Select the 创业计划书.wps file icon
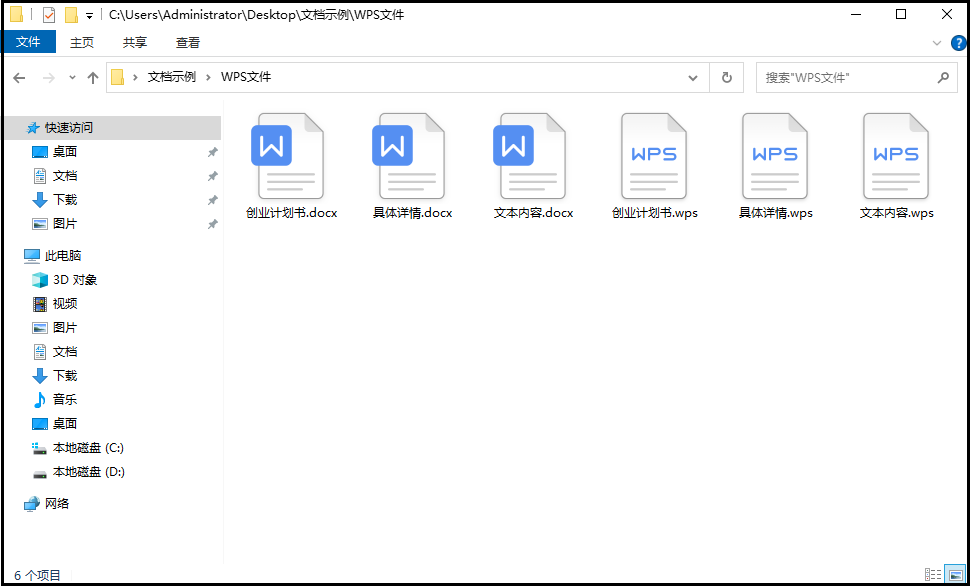This screenshot has width=970, height=586. (654, 156)
